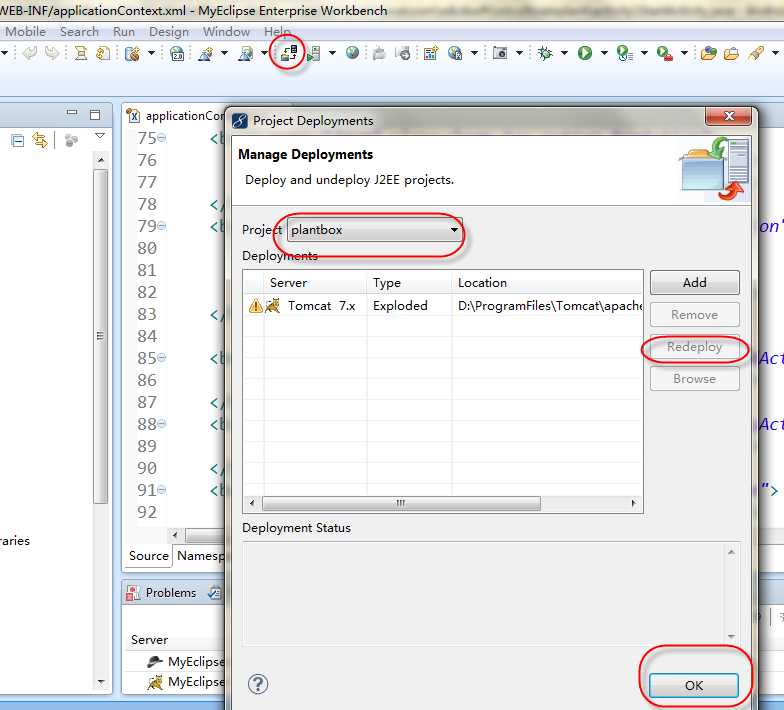
Task: Click the camera screenshot icon in toolbar
Action: (x=500, y=52)
